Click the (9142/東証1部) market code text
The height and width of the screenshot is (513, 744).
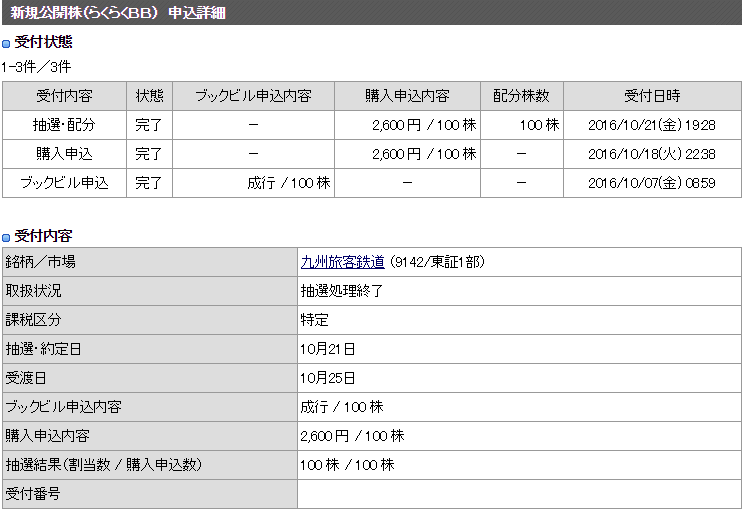coord(437,262)
